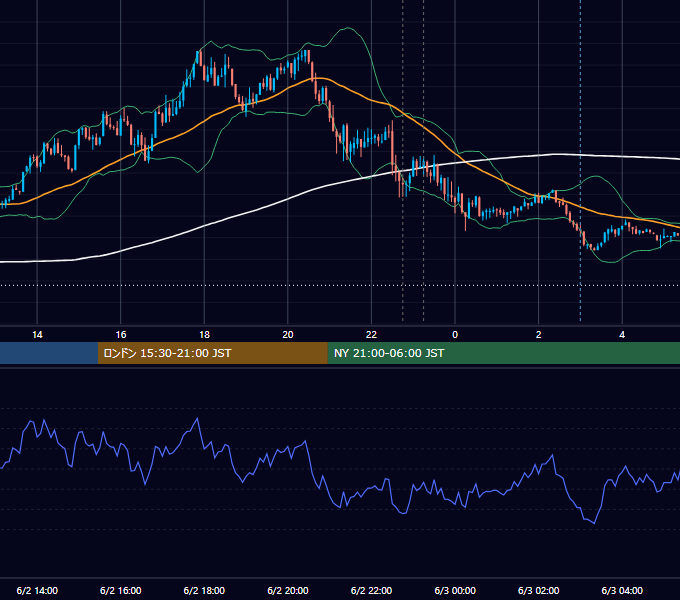The image size is (680, 600).
Task: Click the 22 hour axis label
Action: point(372,335)
